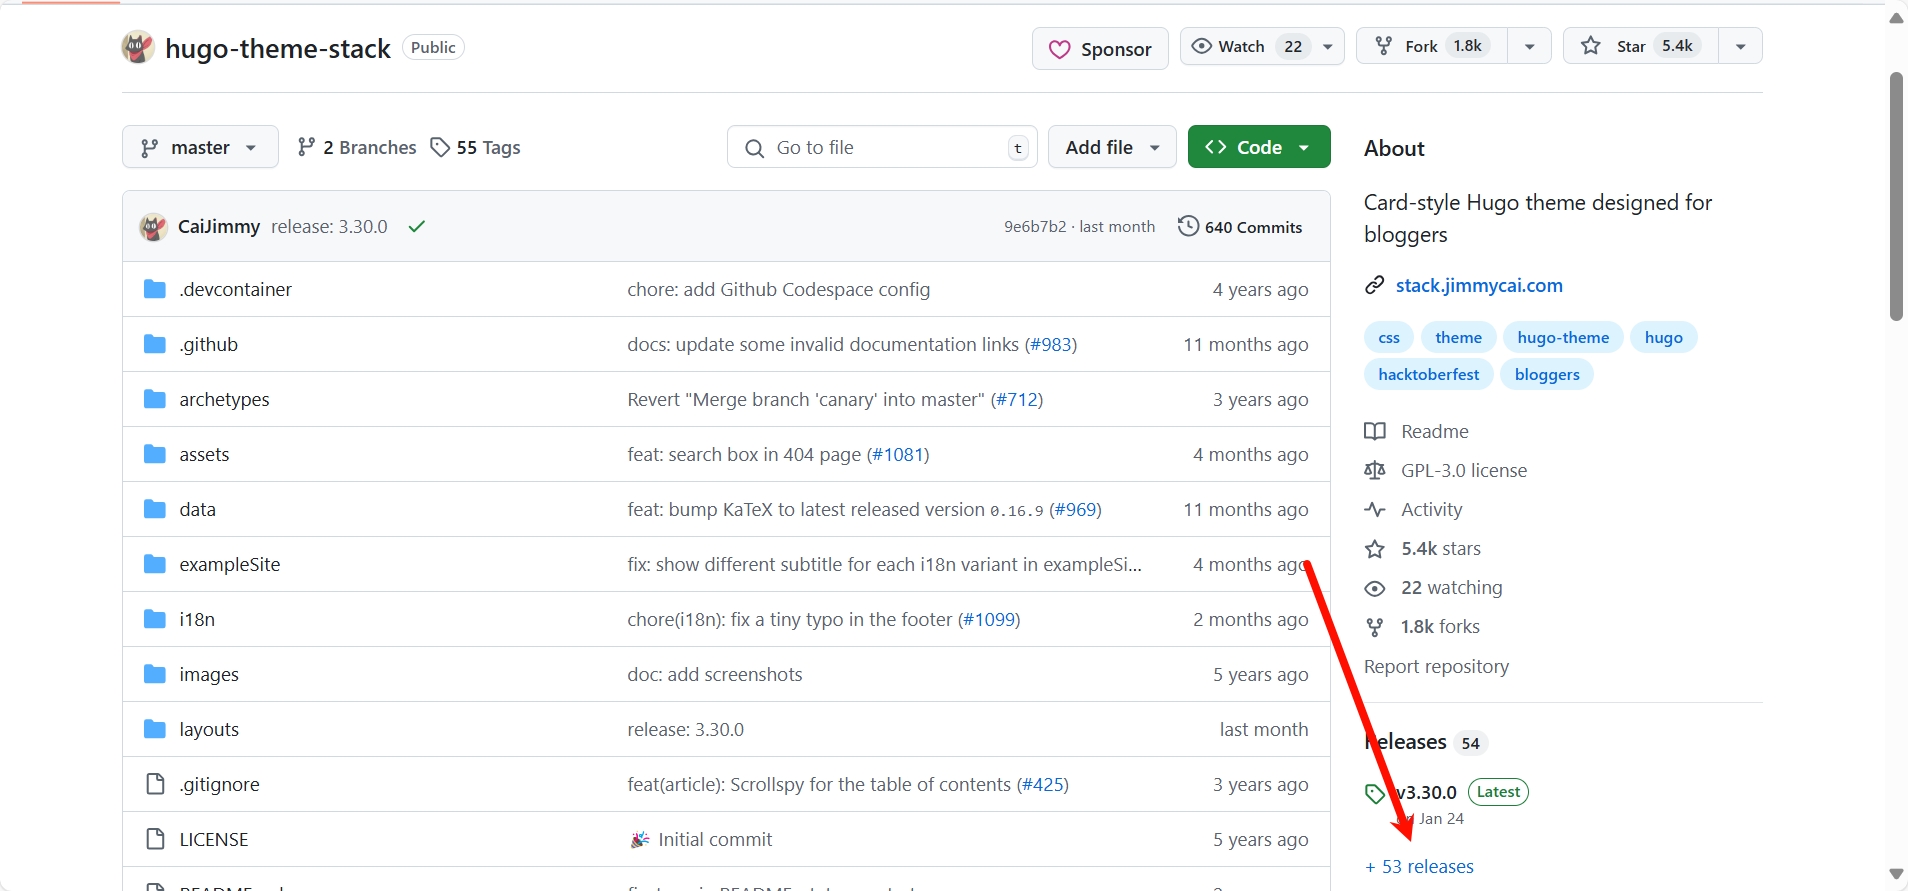Open the LICENSE file
Screen dimensions: 1908x891
(x=213, y=840)
